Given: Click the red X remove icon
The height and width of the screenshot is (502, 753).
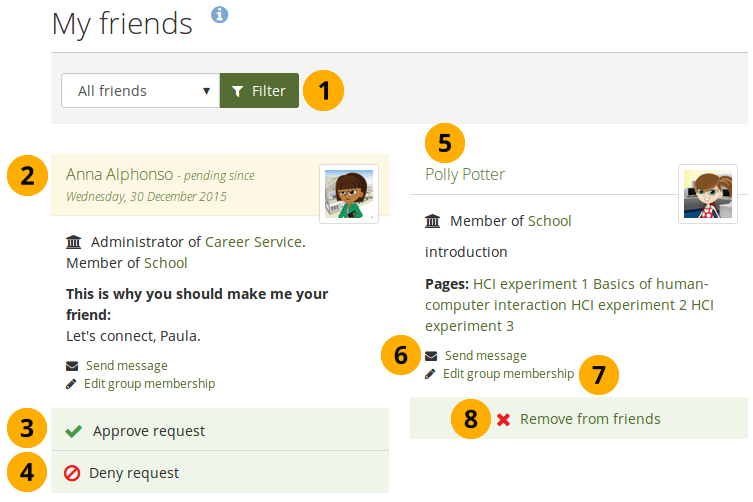Looking at the screenshot, I should pyautogui.click(x=503, y=419).
